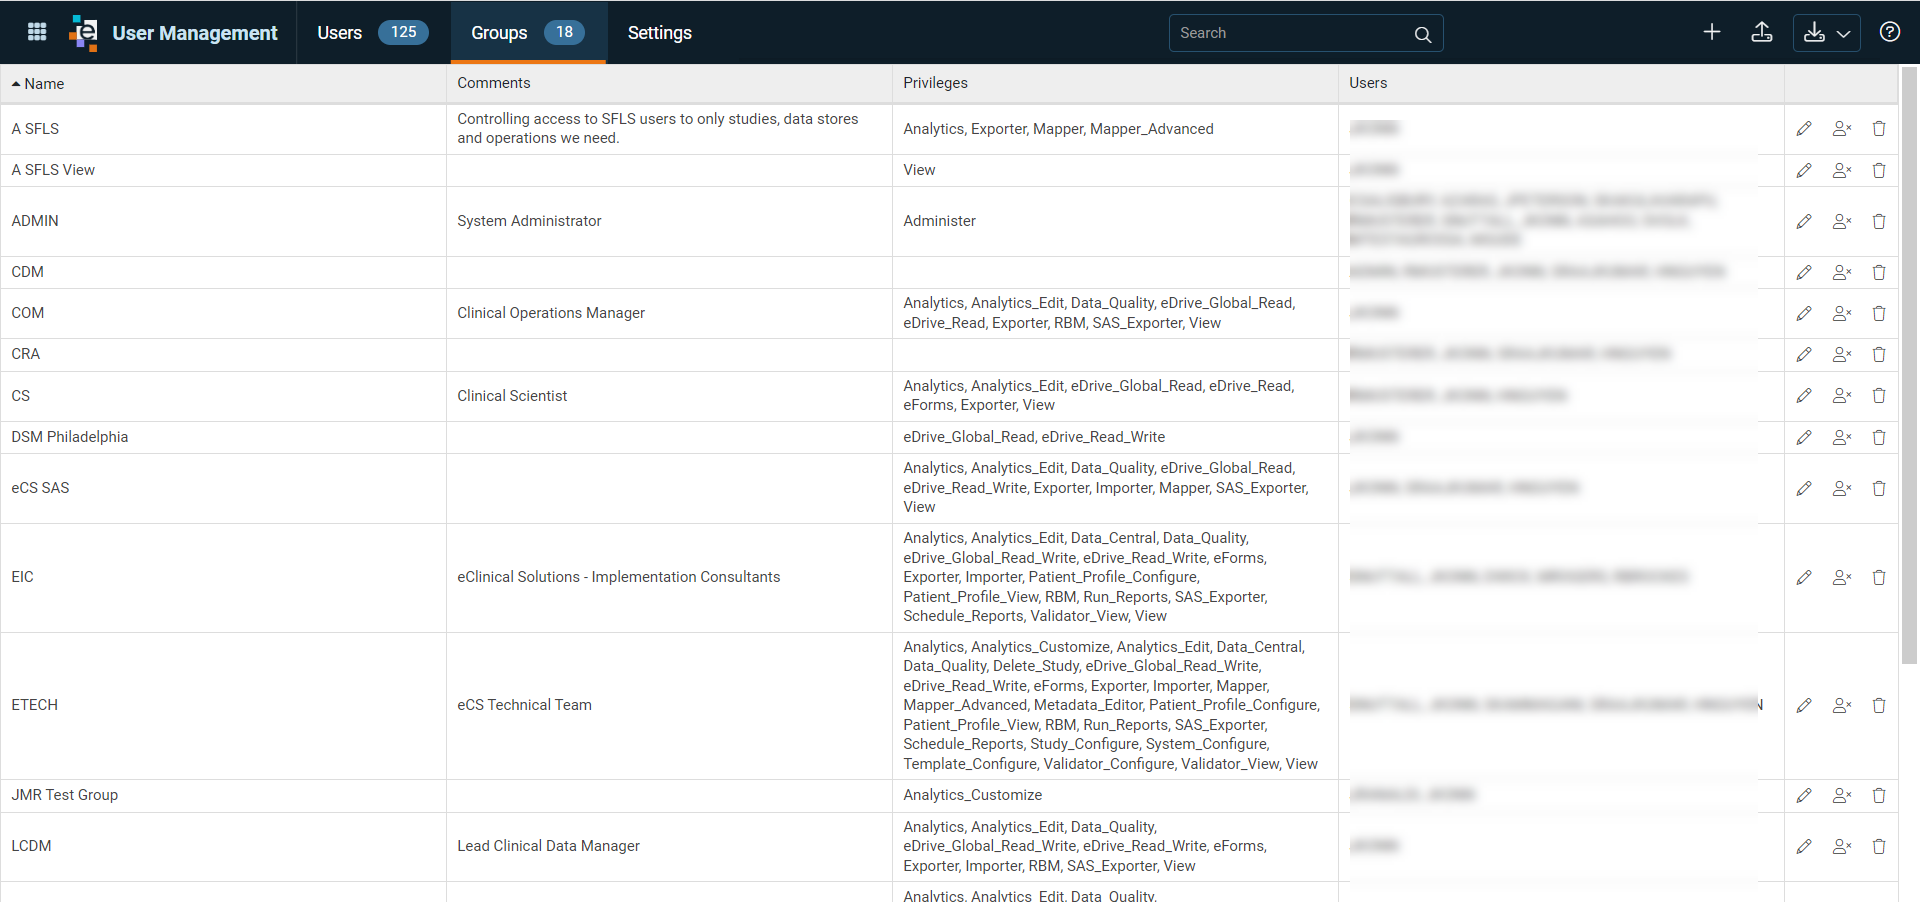The height and width of the screenshot is (902, 1920).
Task: Edit the CDM group
Action: (x=1804, y=273)
